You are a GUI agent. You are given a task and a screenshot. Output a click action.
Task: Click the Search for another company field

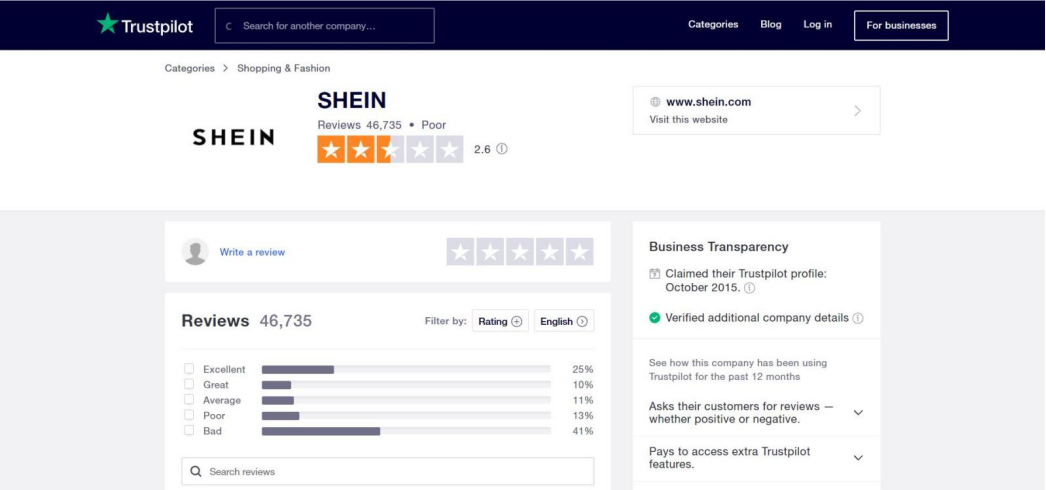point(325,26)
